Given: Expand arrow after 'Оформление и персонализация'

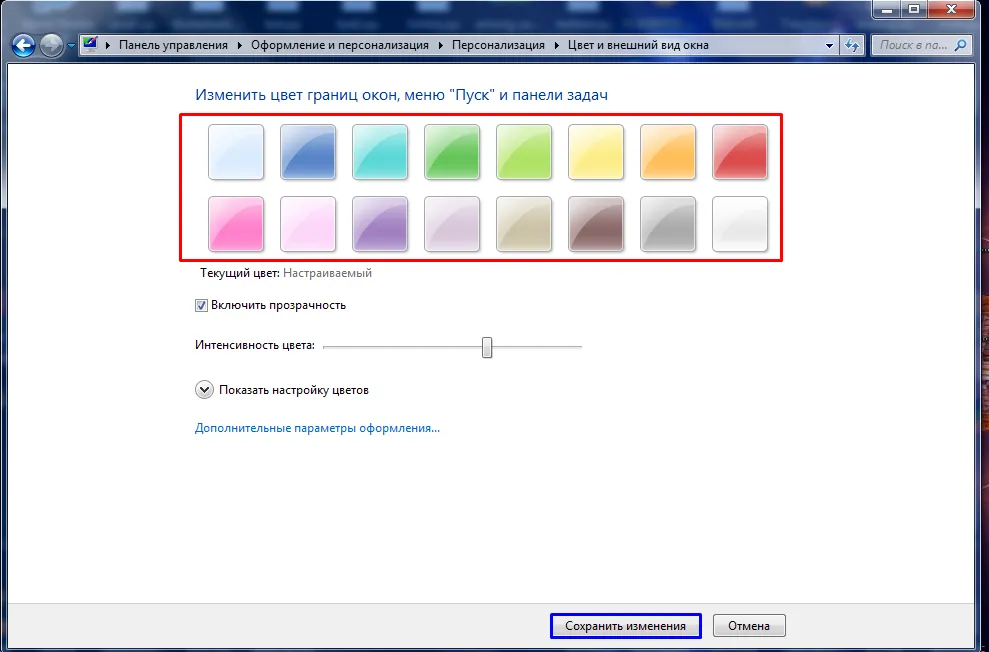Looking at the screenshot, I should pyautogui.click(x=441, y=45).
